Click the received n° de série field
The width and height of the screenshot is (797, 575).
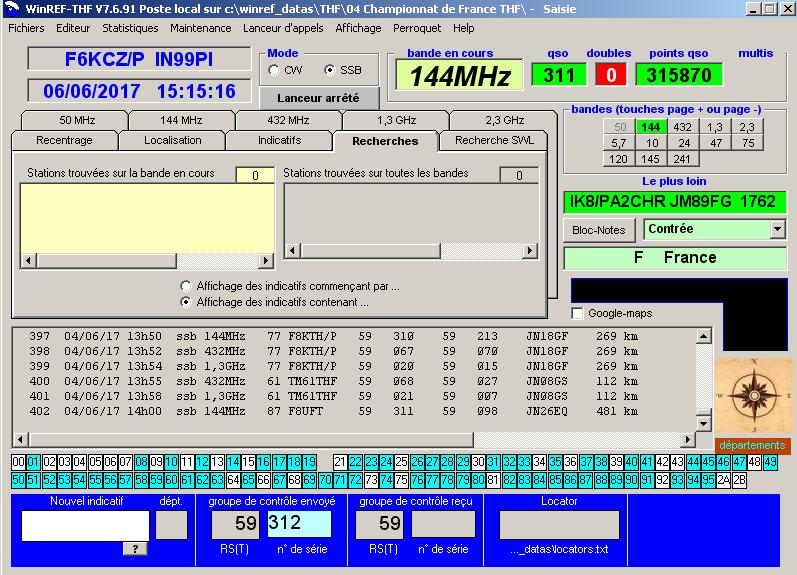click(443, 524)
